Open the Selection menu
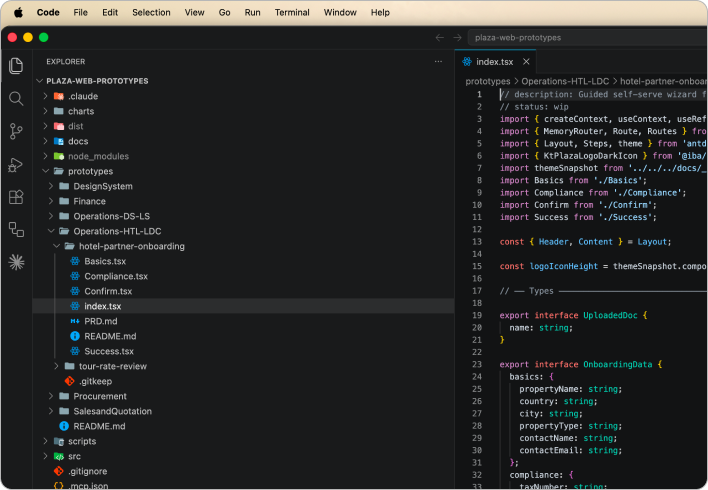Screen dimensions: 708x490 click(x=151, y=12)
